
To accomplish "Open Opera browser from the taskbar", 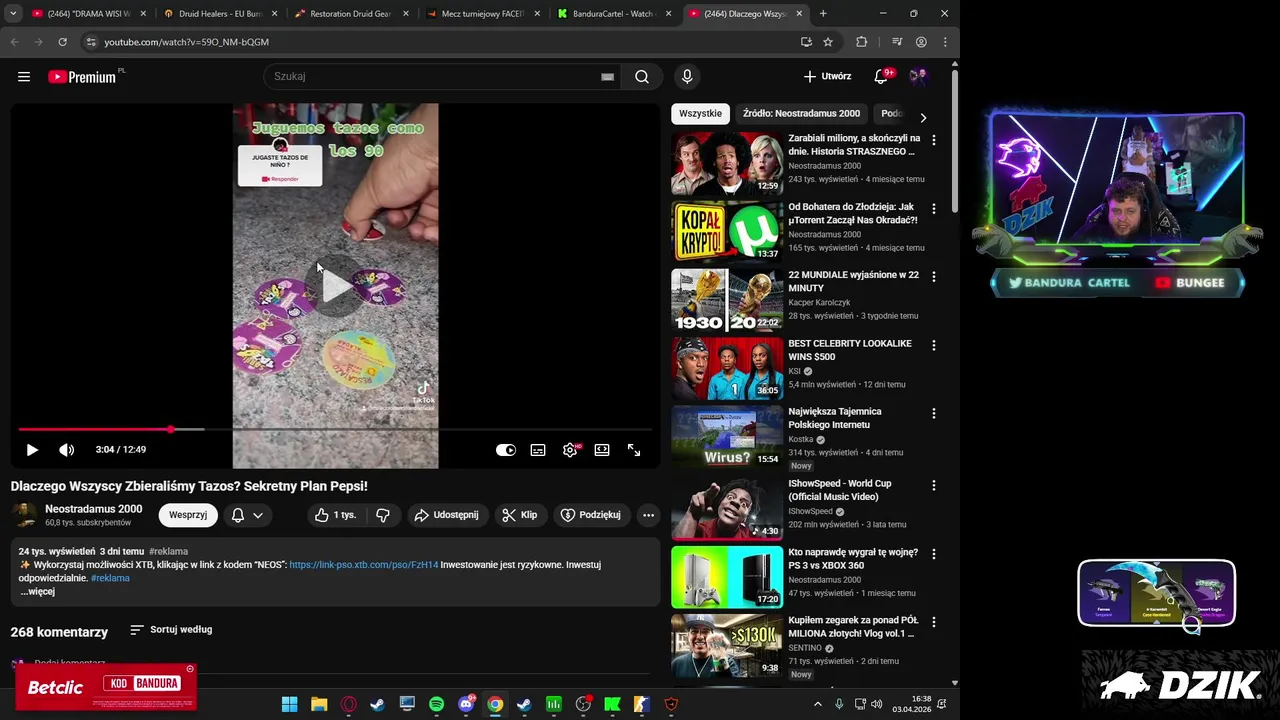I will [x=348, y=705].
